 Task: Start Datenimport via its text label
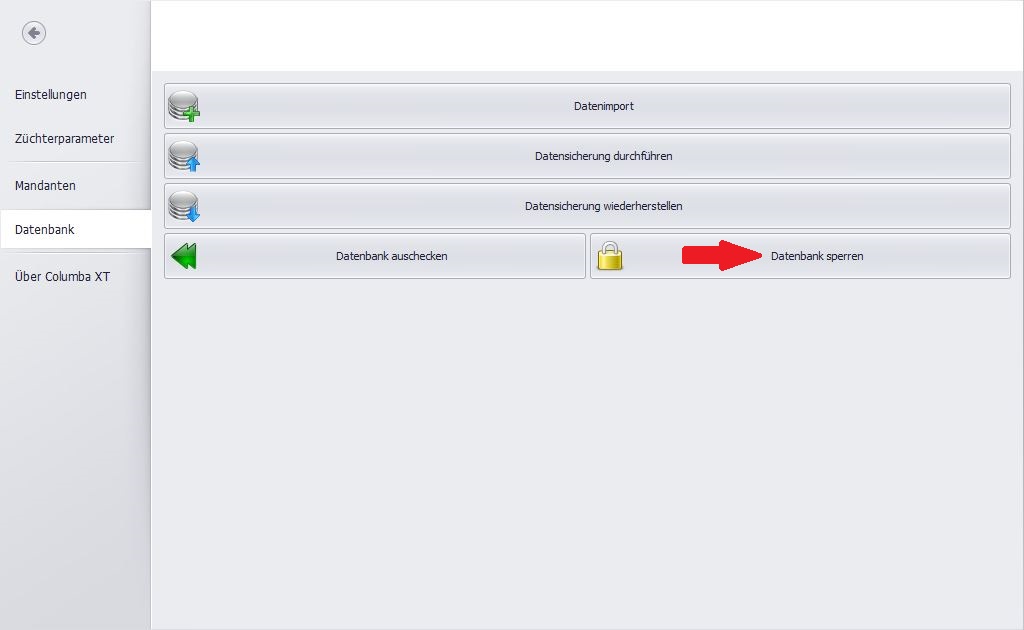[604, 106]
